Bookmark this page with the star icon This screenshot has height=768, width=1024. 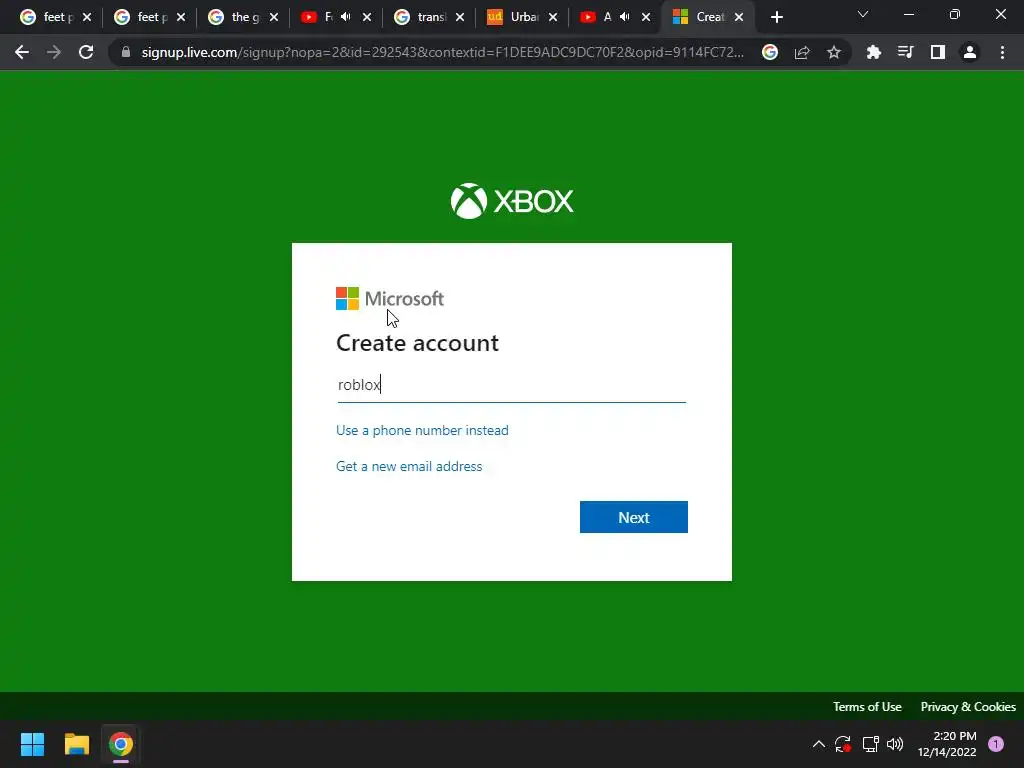834,52
